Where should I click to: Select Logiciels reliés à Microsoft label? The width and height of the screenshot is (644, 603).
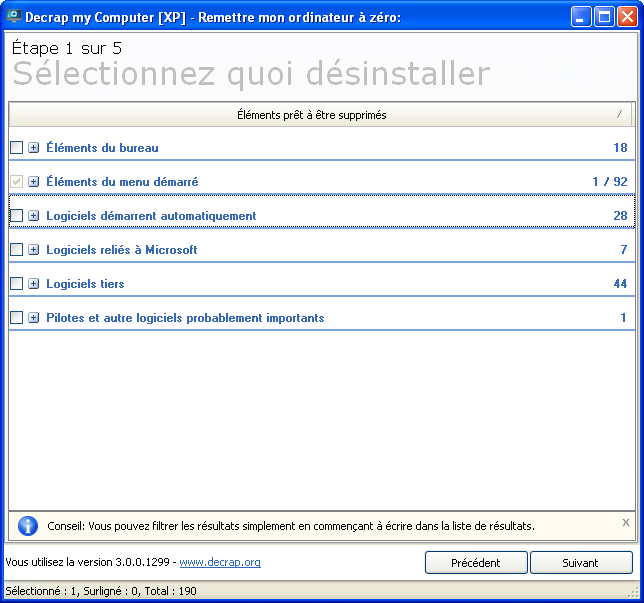tap(122, 250)
